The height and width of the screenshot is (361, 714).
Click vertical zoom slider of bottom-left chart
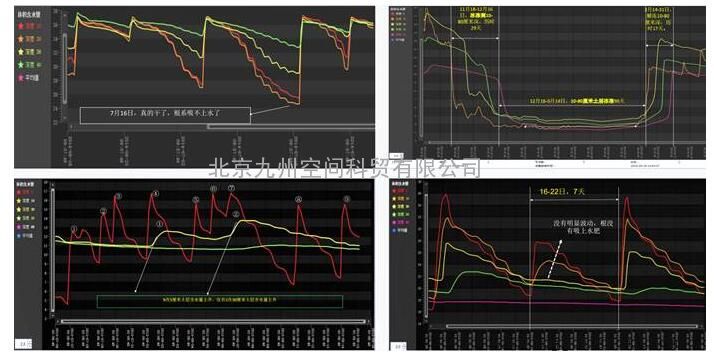coord(52,249)
